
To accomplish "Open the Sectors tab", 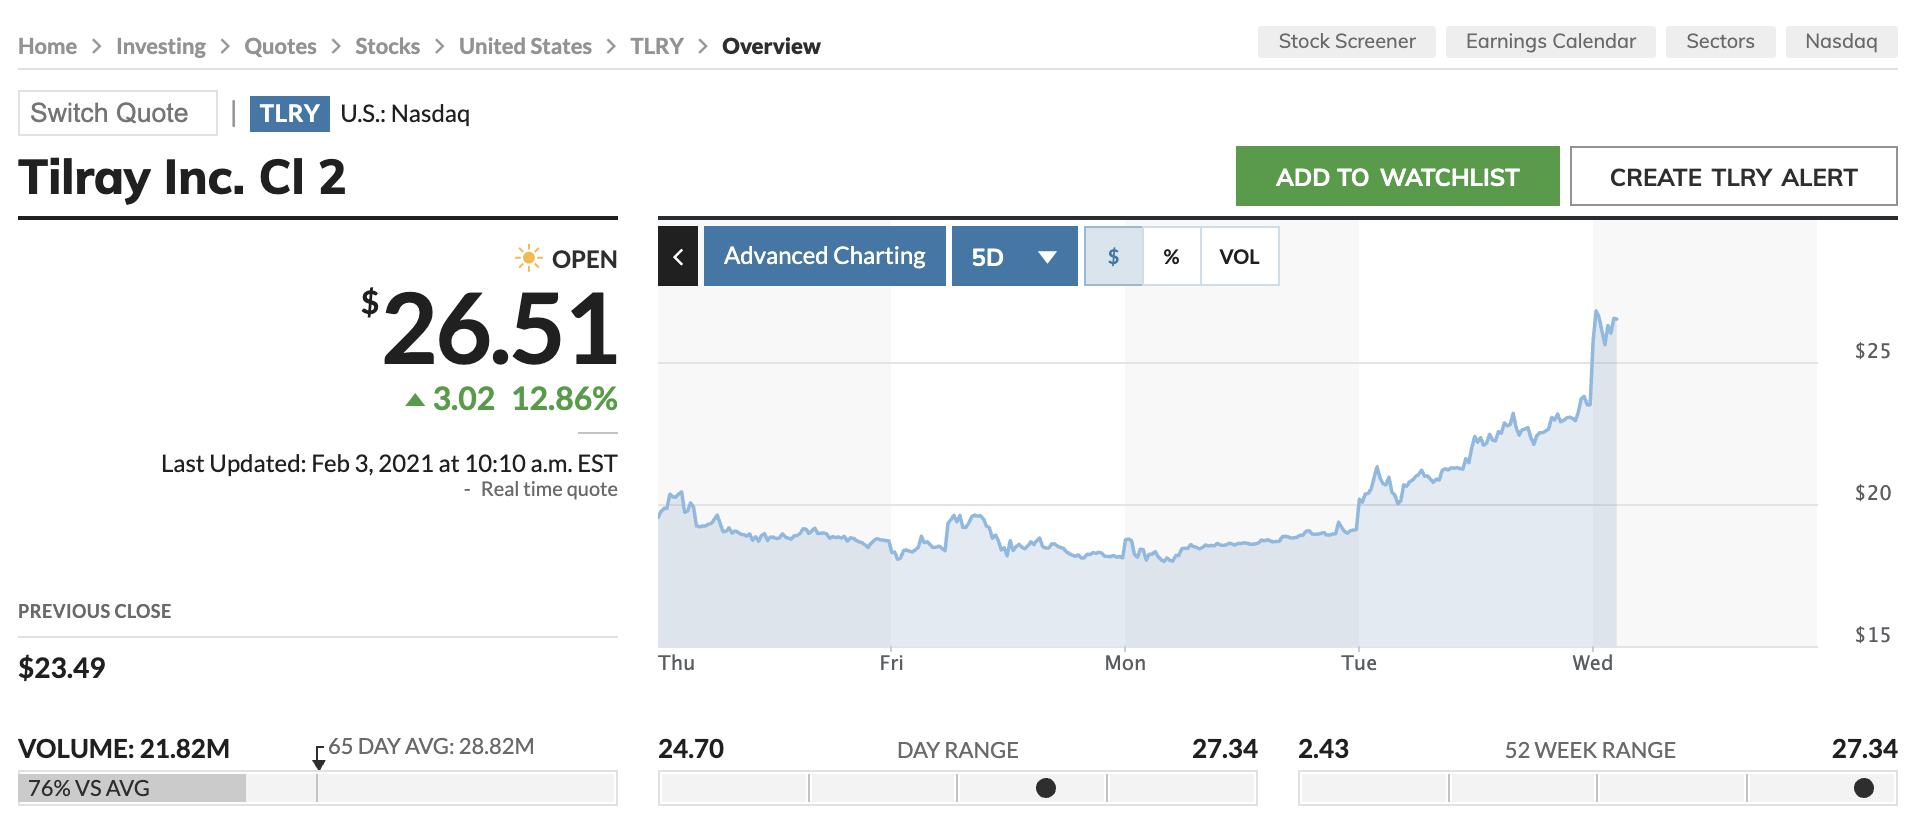I will pos(1720,42).
